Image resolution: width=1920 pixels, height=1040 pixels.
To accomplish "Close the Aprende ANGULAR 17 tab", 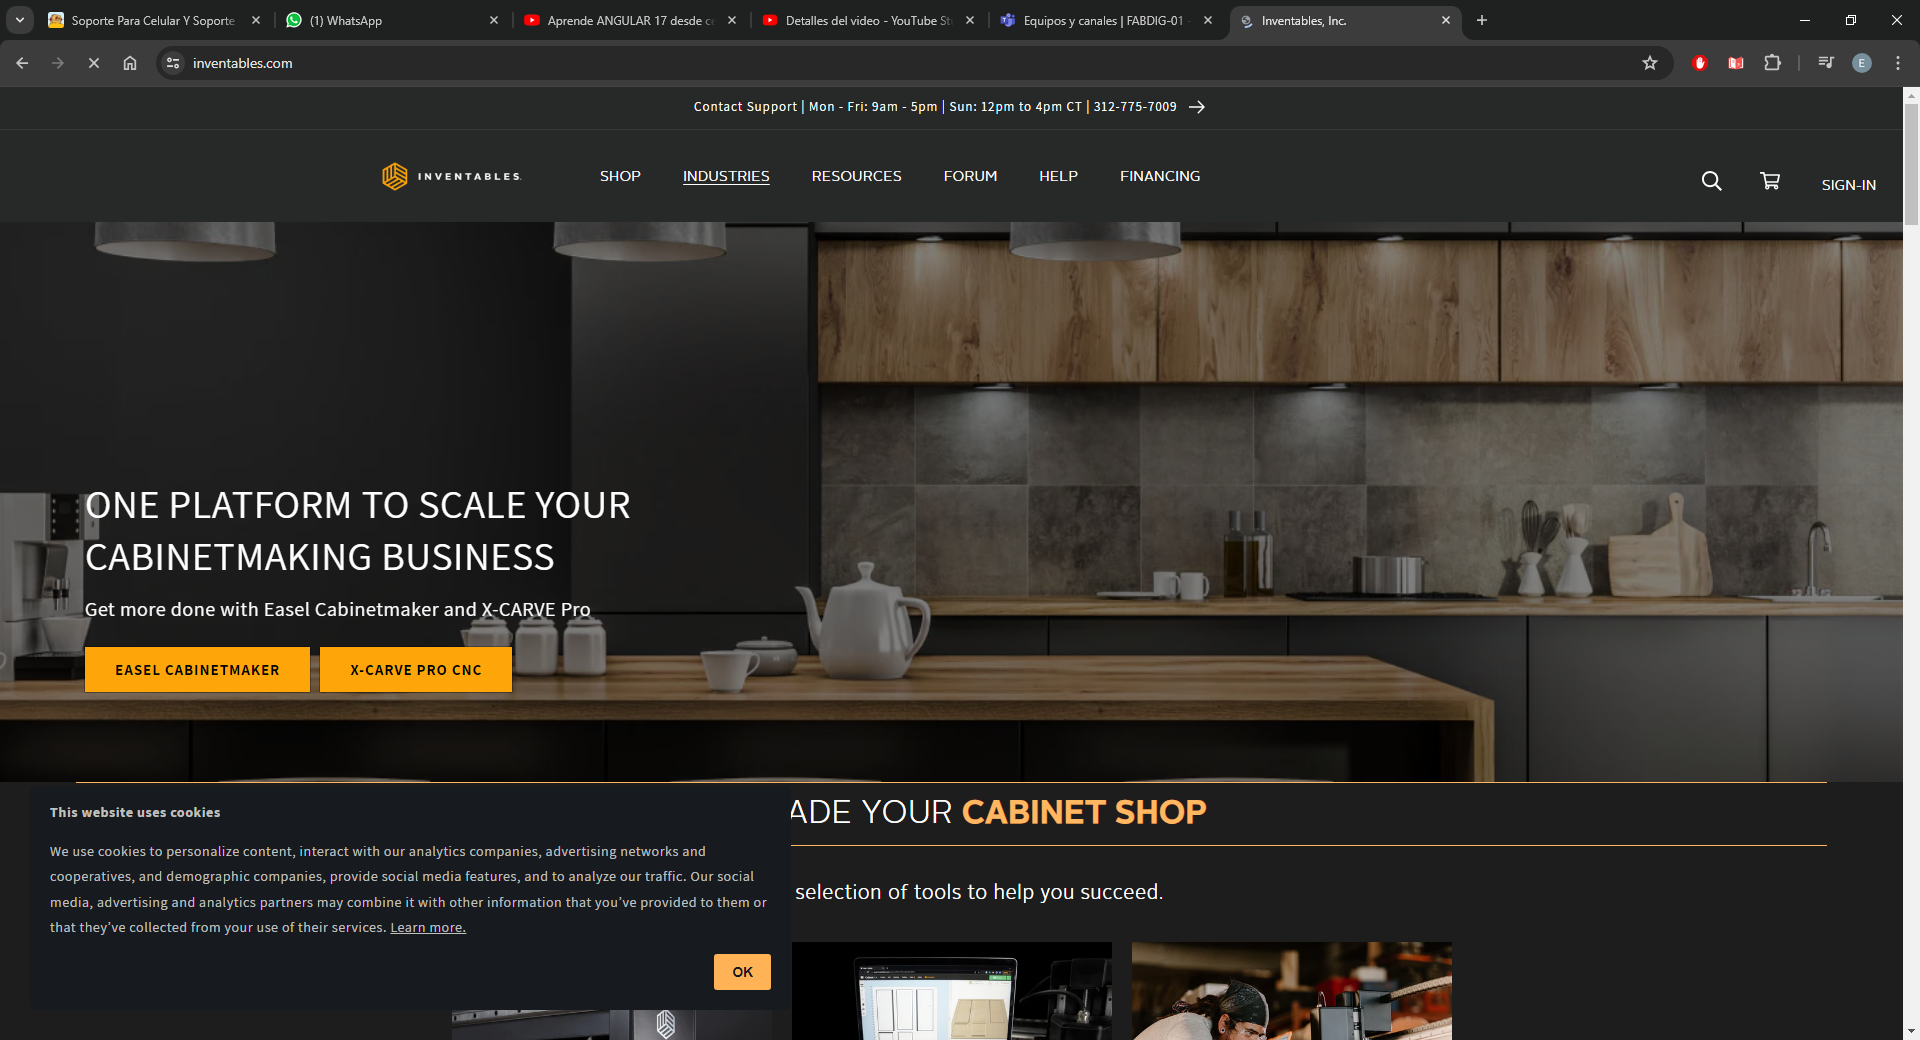I will (x=732, y=20).
